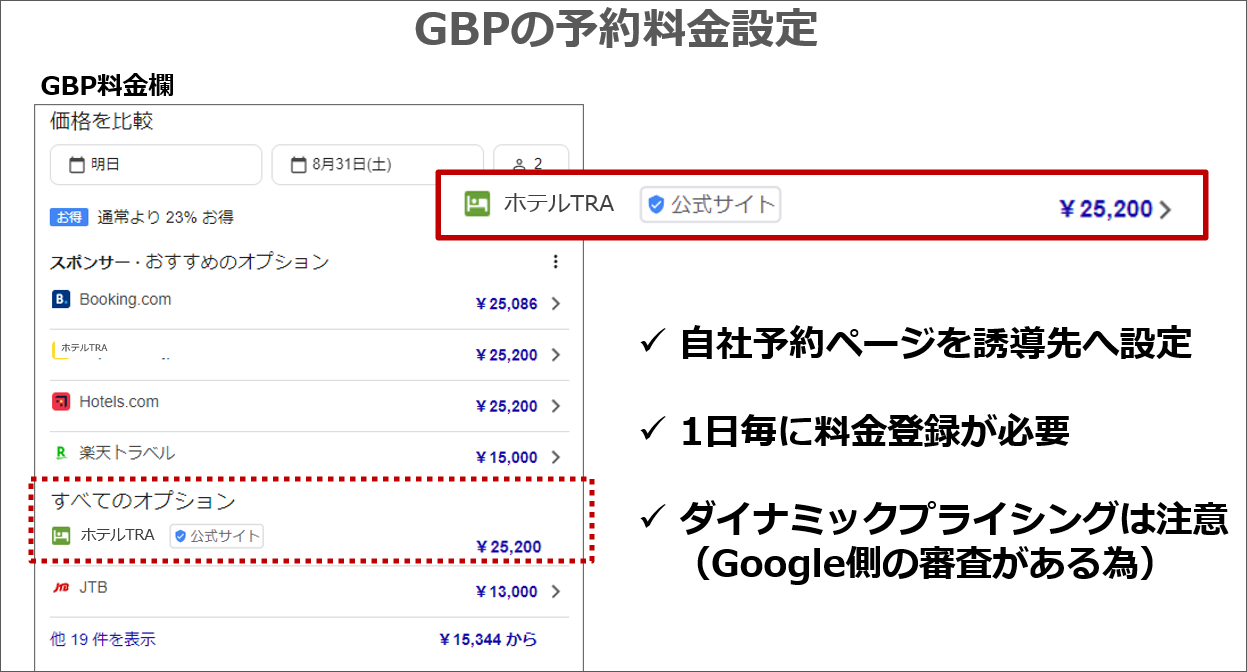Screen dimensions: 1247x672
Task: Click ホテルTRA name in the enlarged callout
Action: pyautogui.click(x=558, y=204)
